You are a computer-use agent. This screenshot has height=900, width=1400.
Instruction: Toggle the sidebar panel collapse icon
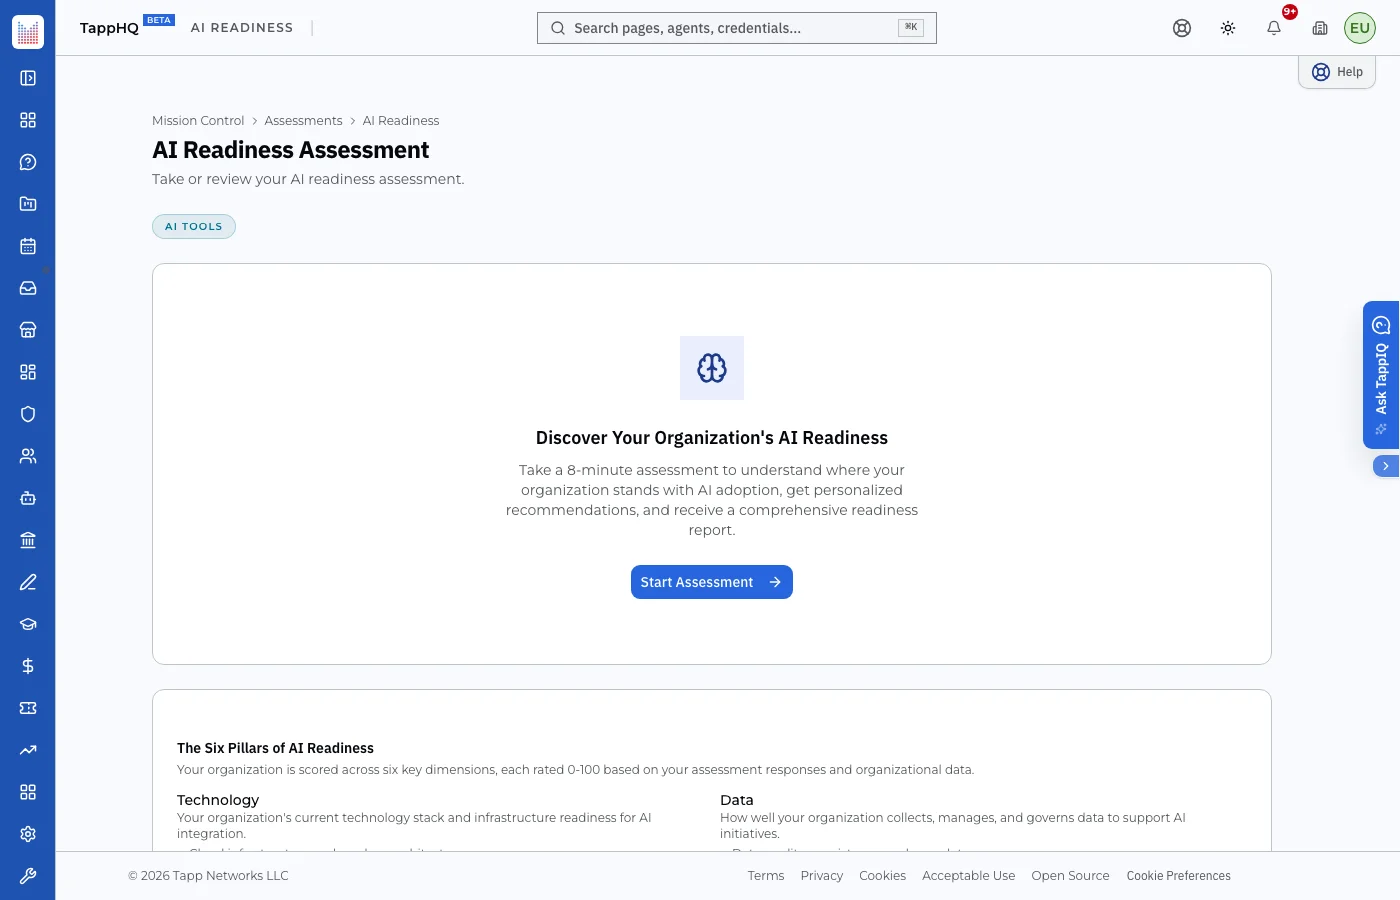click(28, 78)
